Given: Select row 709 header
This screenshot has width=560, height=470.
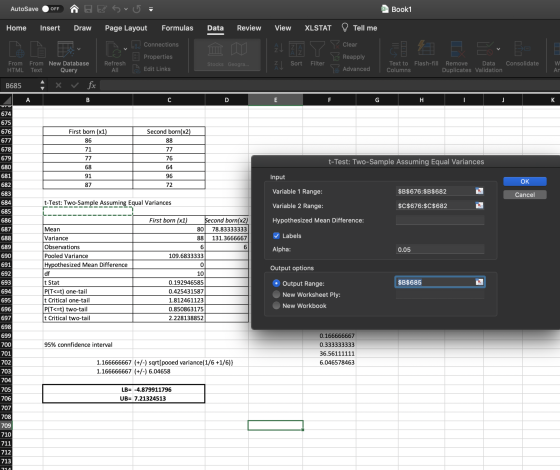Looking at the screenshot, I should [6, 425].
